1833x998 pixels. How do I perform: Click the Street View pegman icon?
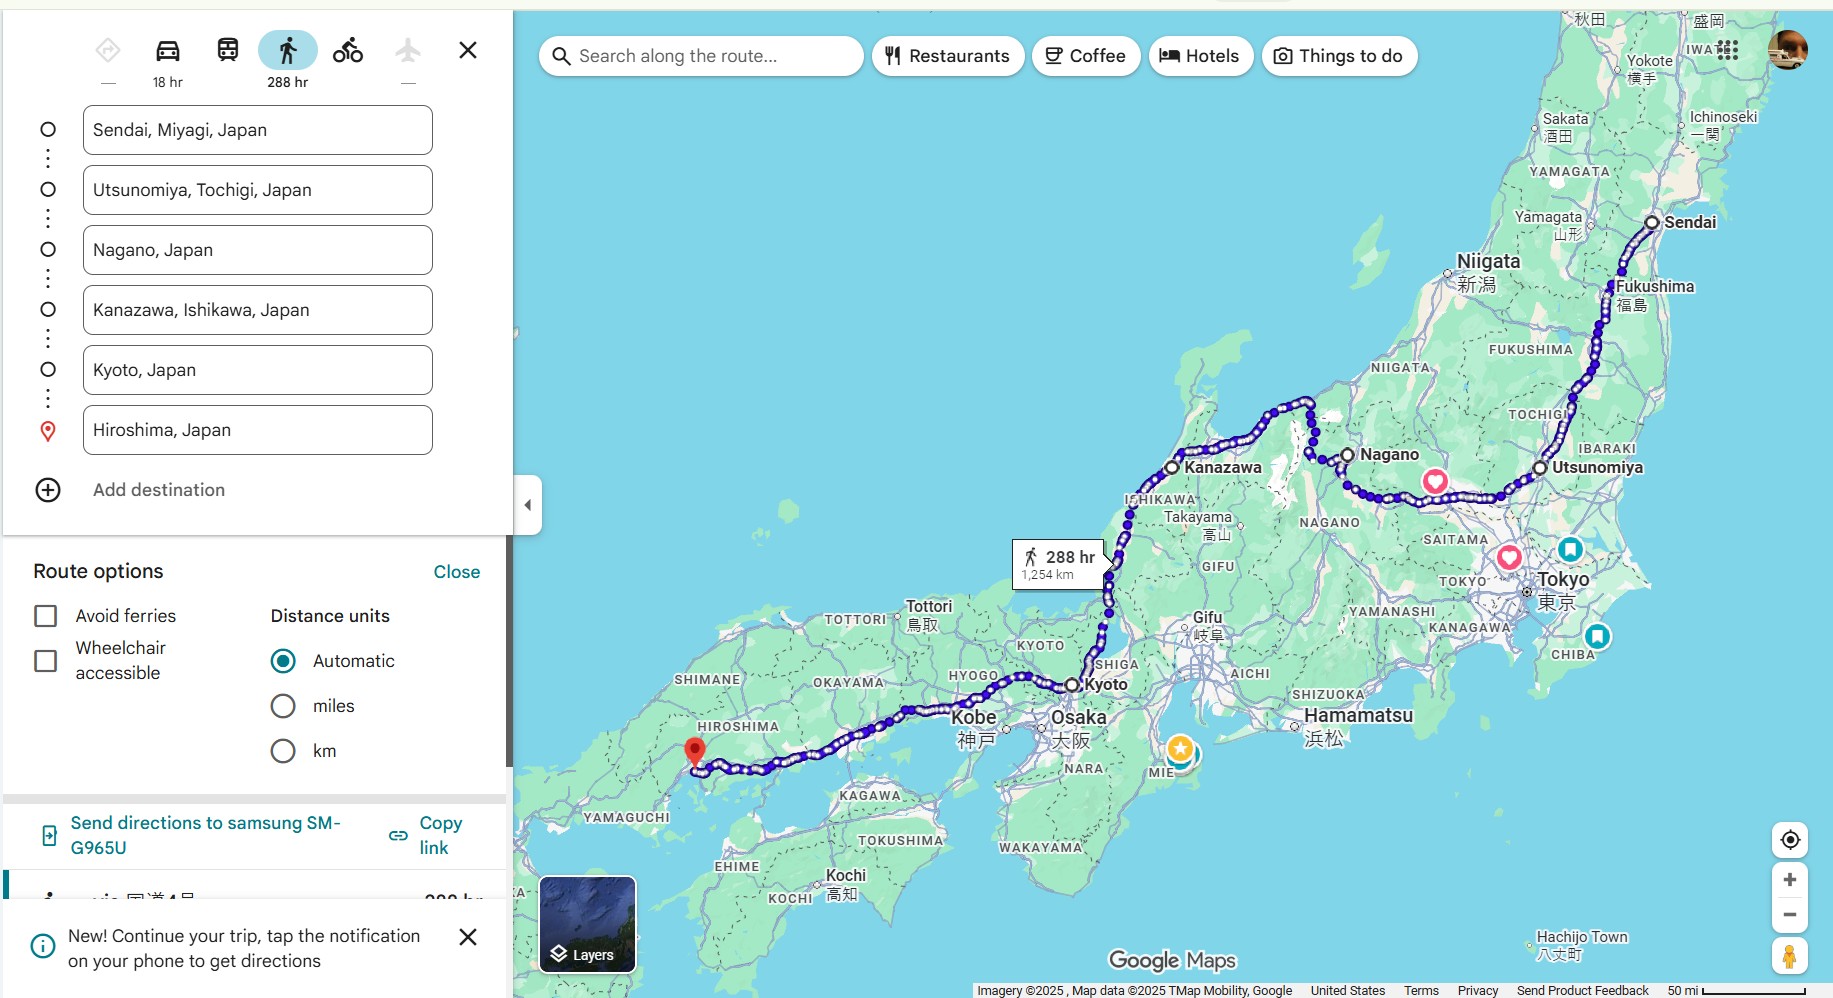coord(1789,957)
